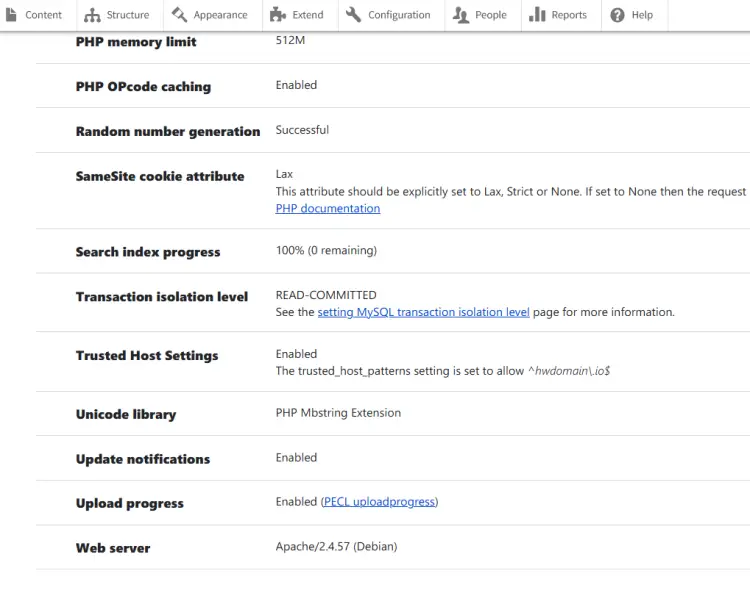750x593 pixels.
Task: Open the PHP documentation link
Action: pos(328,209)
